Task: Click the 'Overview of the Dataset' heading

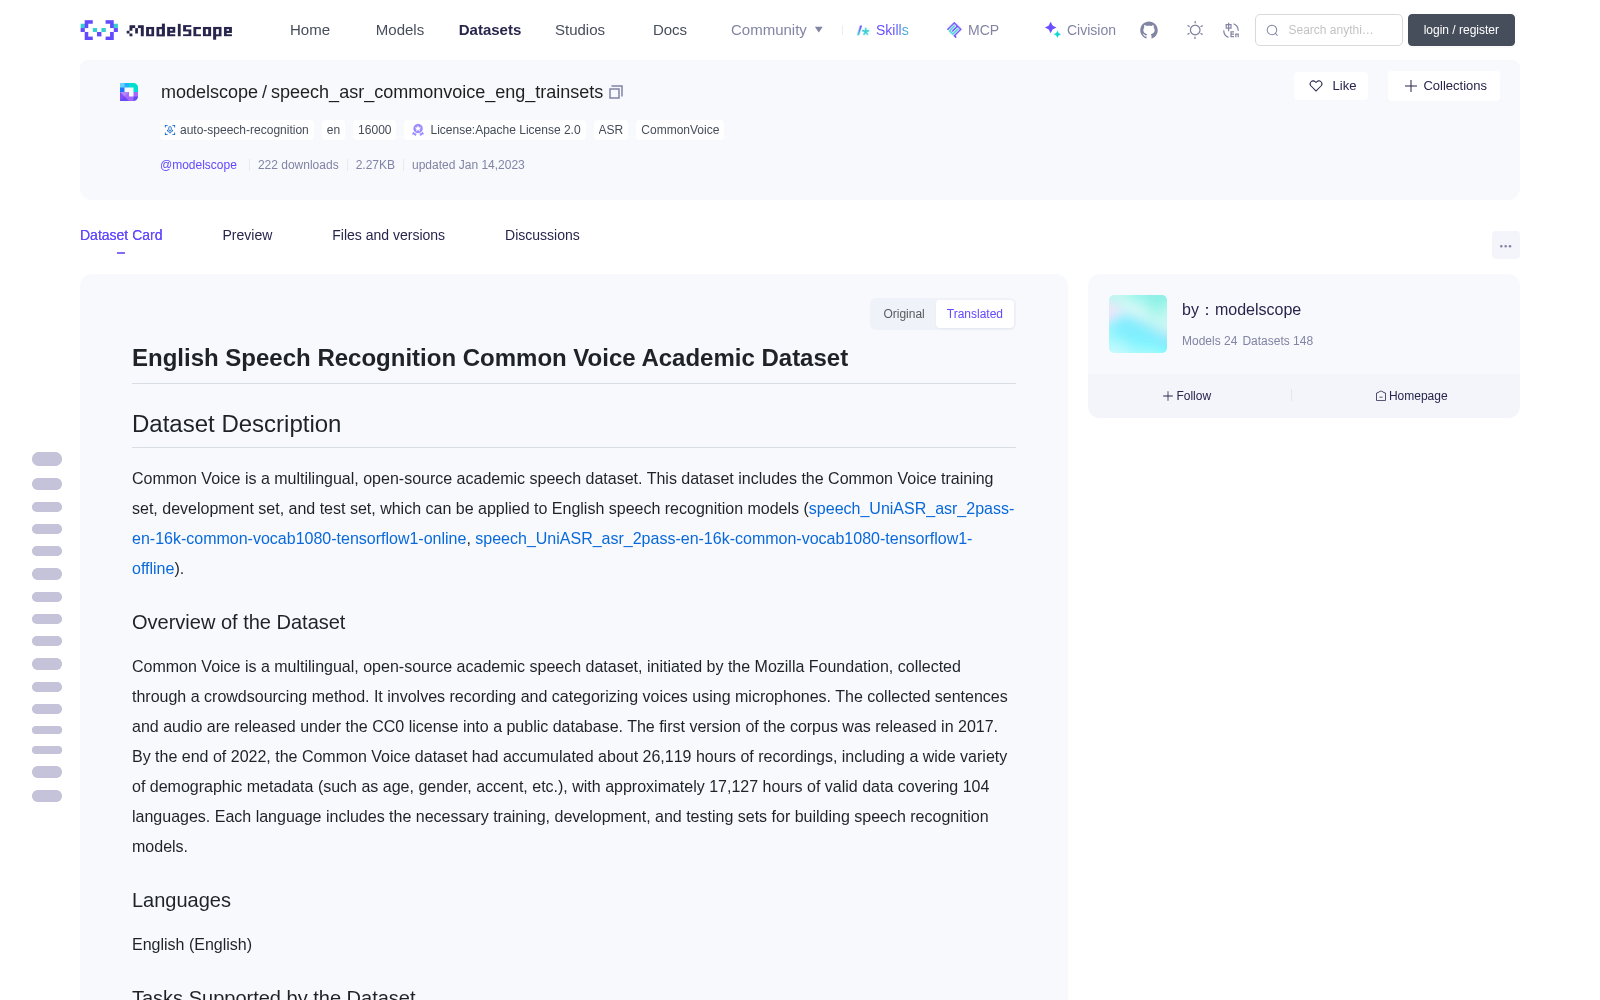Action: click(238, 622)
